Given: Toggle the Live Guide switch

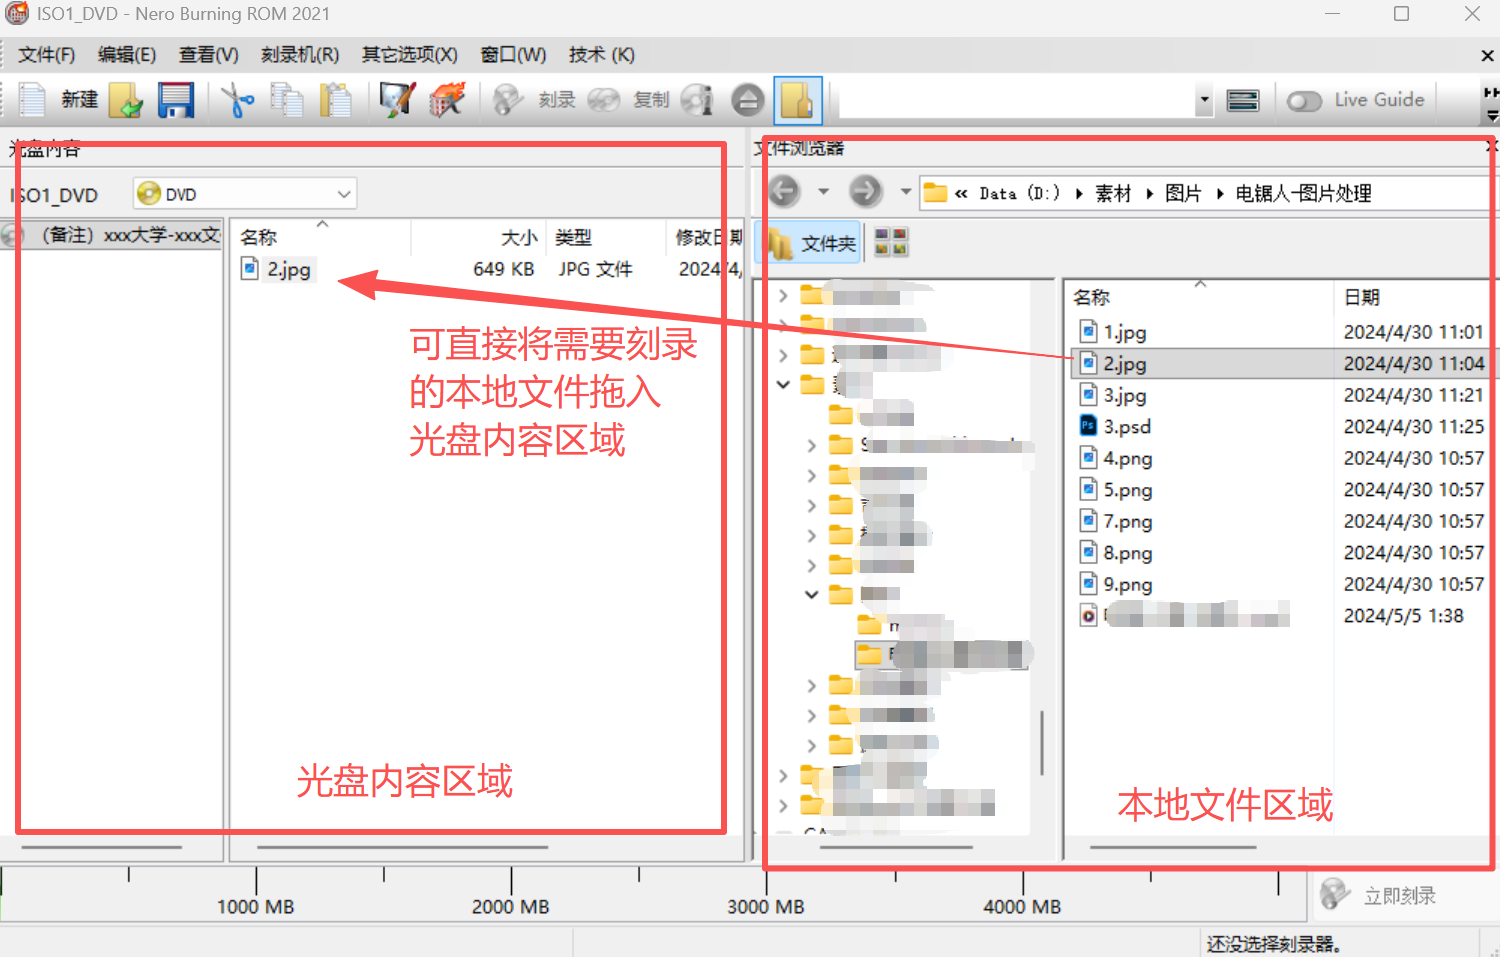Looking at the screenshot, I should click(1304, 101).
